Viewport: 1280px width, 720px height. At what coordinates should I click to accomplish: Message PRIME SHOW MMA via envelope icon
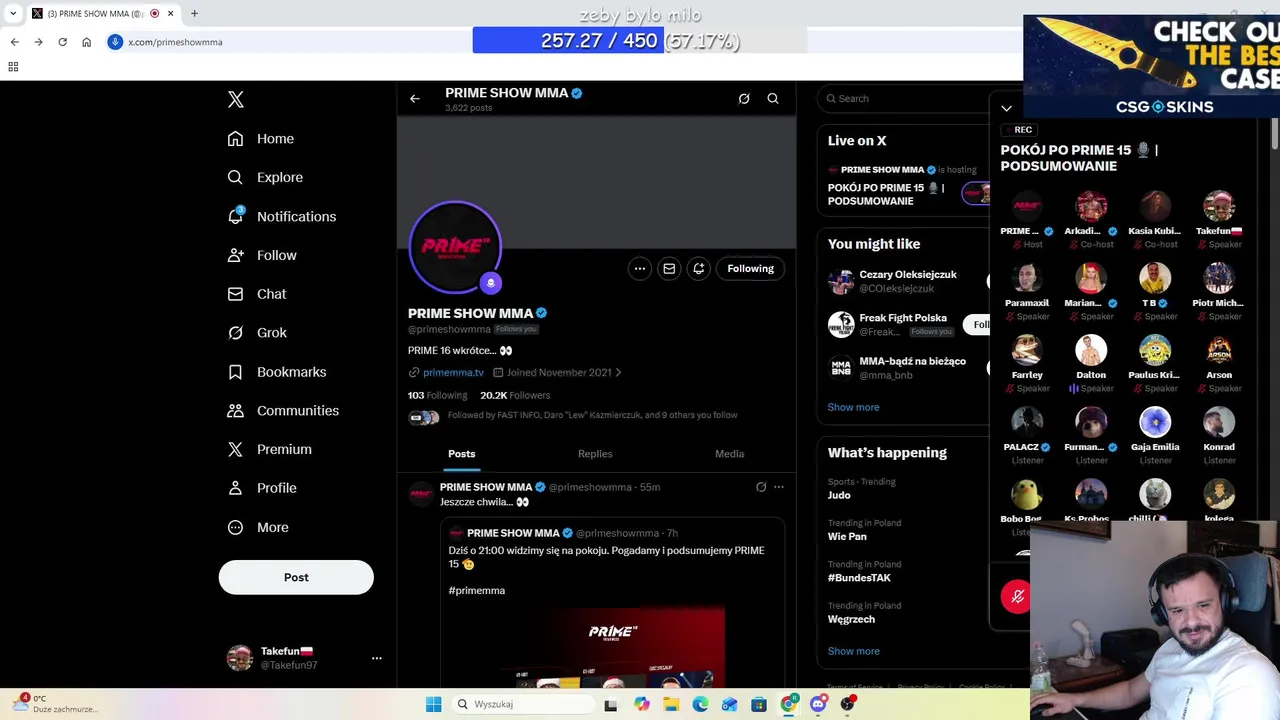669,268
